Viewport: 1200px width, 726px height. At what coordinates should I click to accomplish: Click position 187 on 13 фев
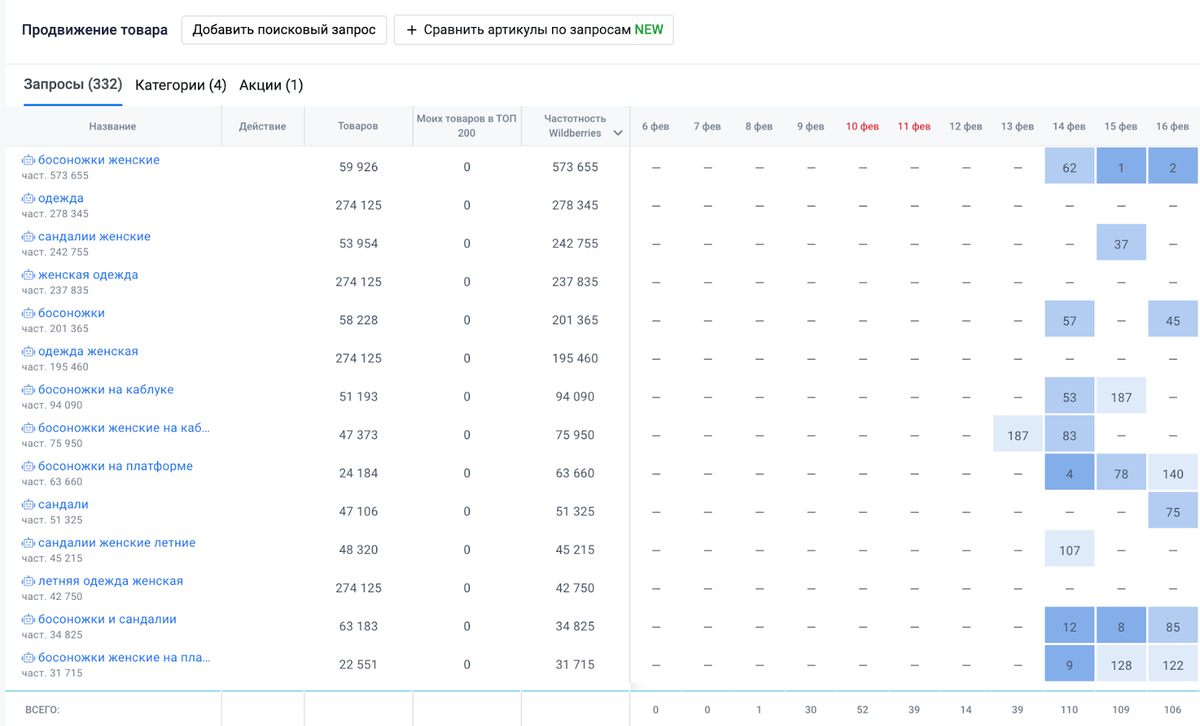click(x=1018, y=435)
